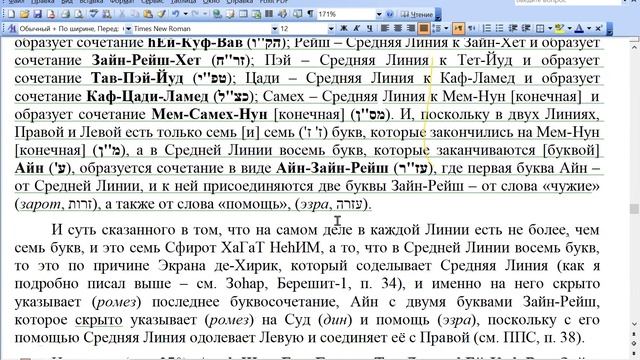Expand the Times New Roman font dropdown
Viewport: 640px width, 360px height.
pos(275,29)
